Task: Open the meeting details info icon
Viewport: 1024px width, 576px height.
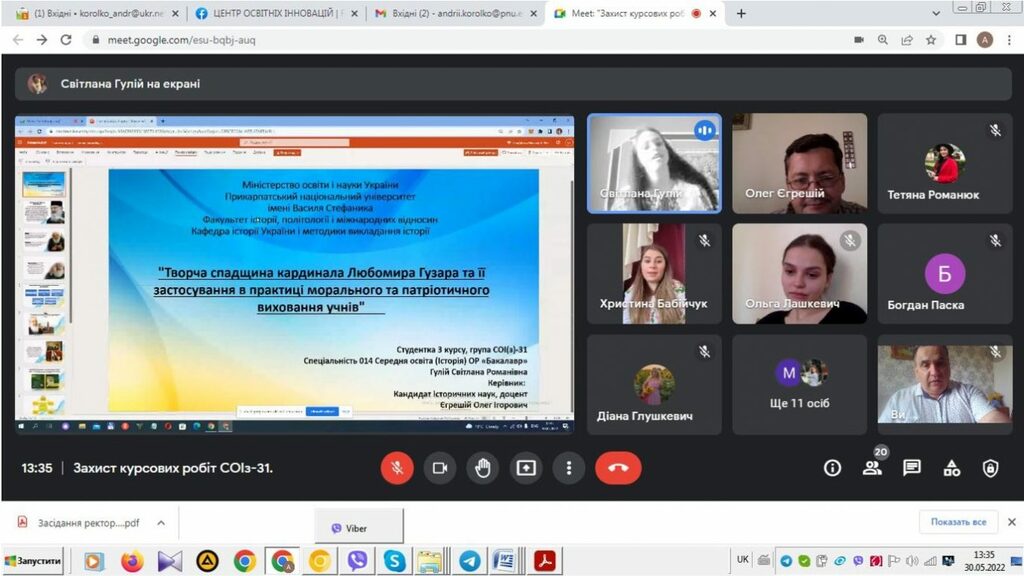Action: click(x=832, y=468)
